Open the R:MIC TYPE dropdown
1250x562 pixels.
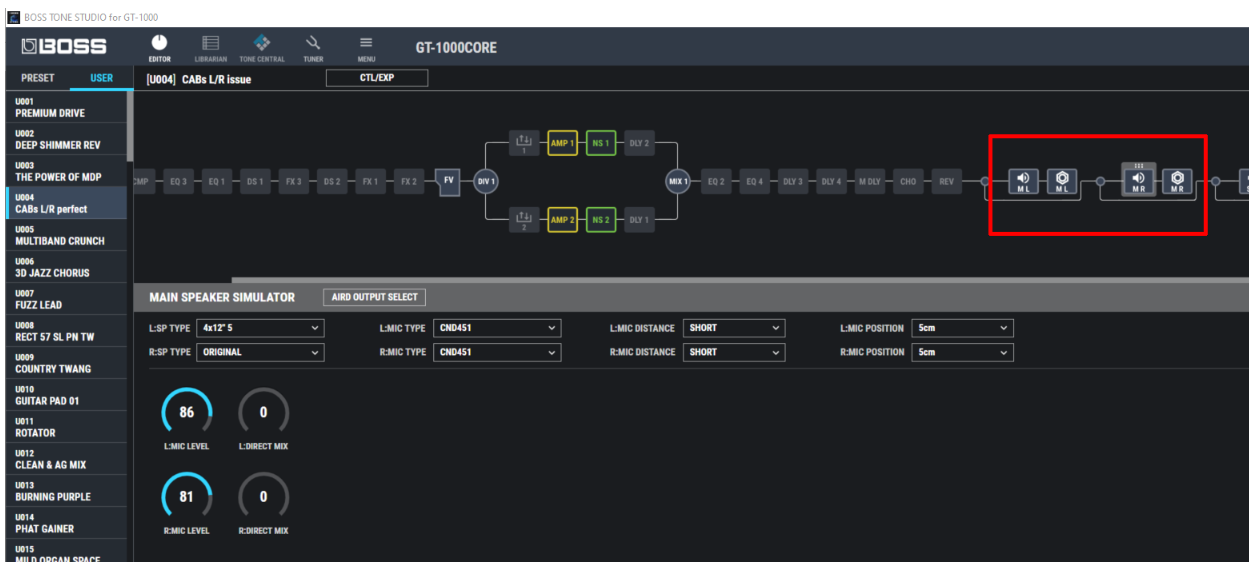point(497,352)
